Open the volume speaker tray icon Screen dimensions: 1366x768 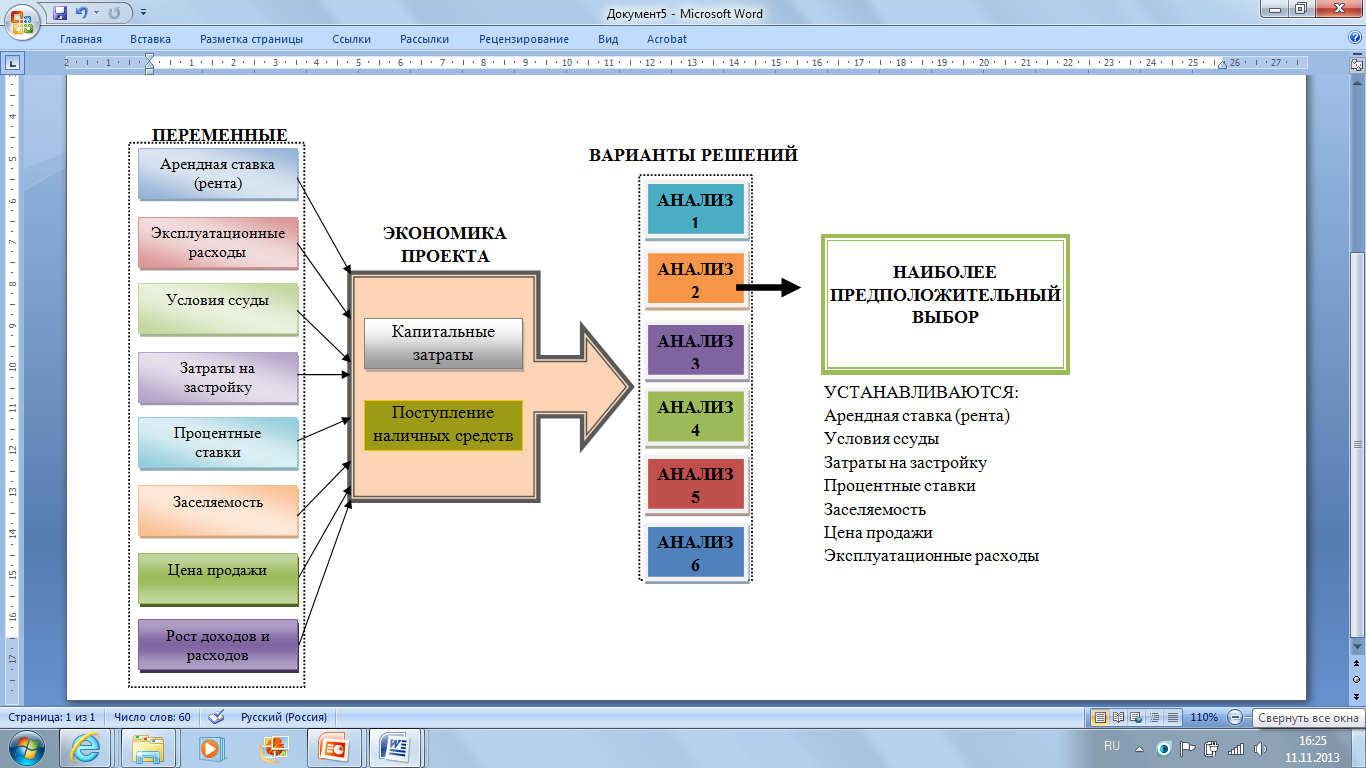[1258, 748]
